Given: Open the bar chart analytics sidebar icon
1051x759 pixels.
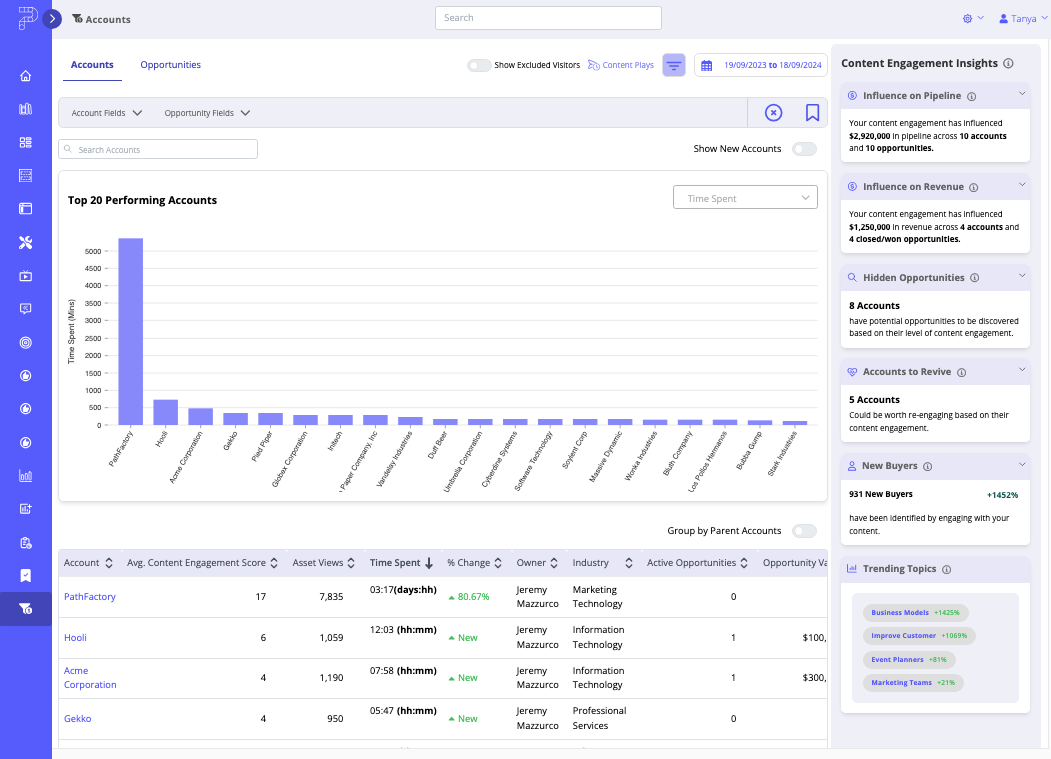Looking at the screenshot, I should (x=25, y=476).
